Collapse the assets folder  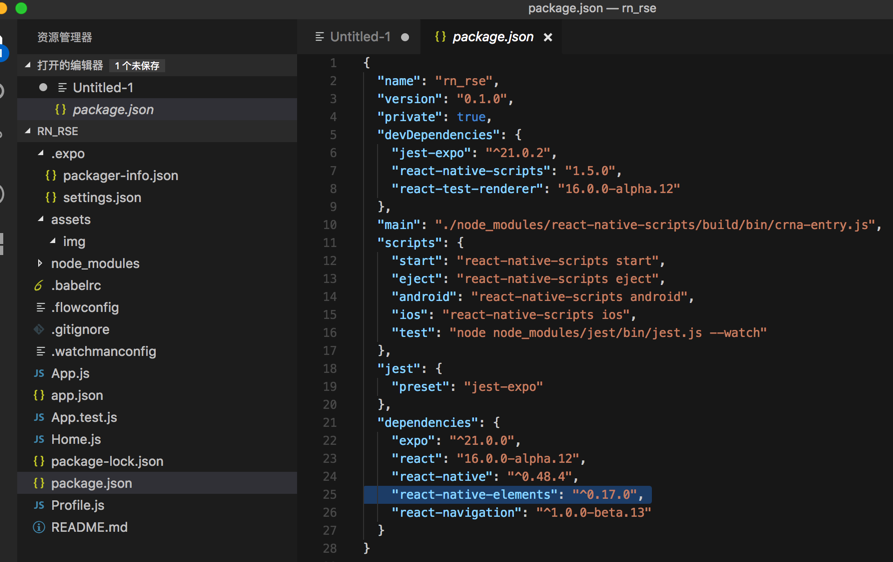pos(41,219)
